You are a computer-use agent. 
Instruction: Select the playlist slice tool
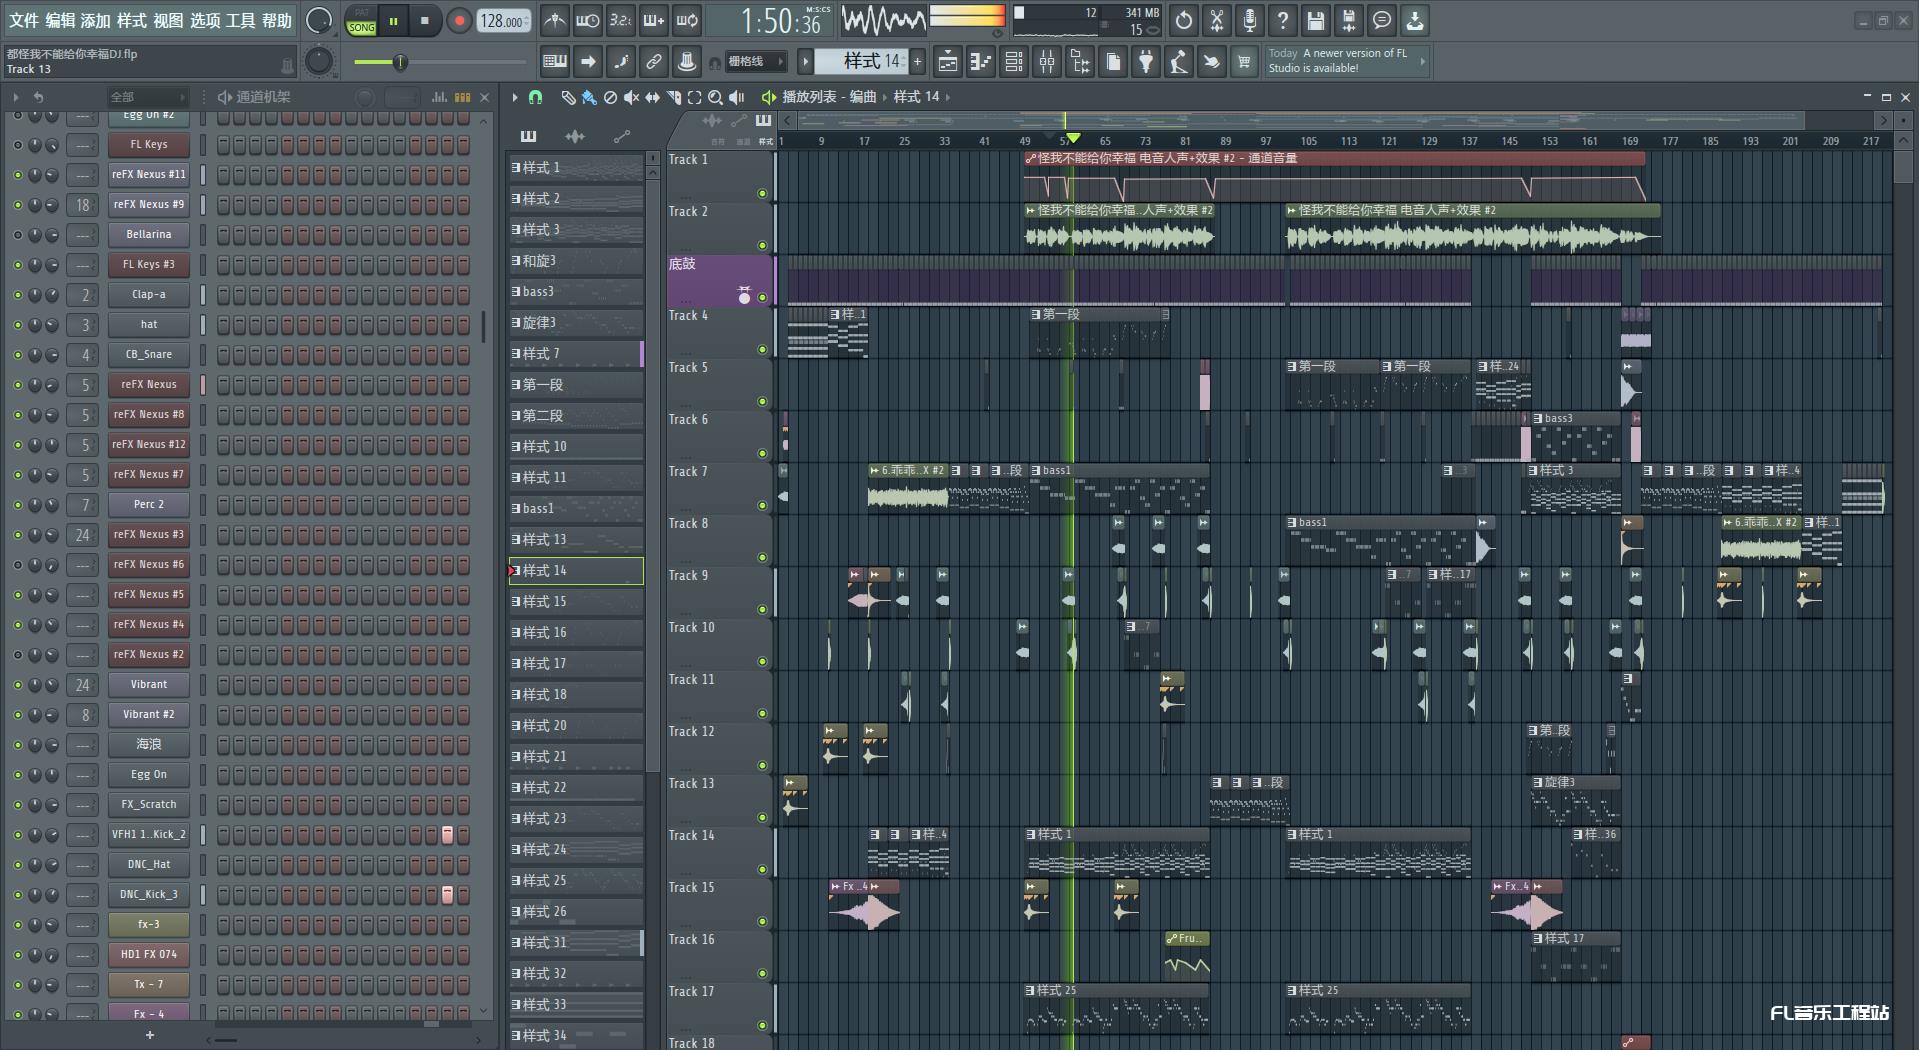tap(673, 97)
